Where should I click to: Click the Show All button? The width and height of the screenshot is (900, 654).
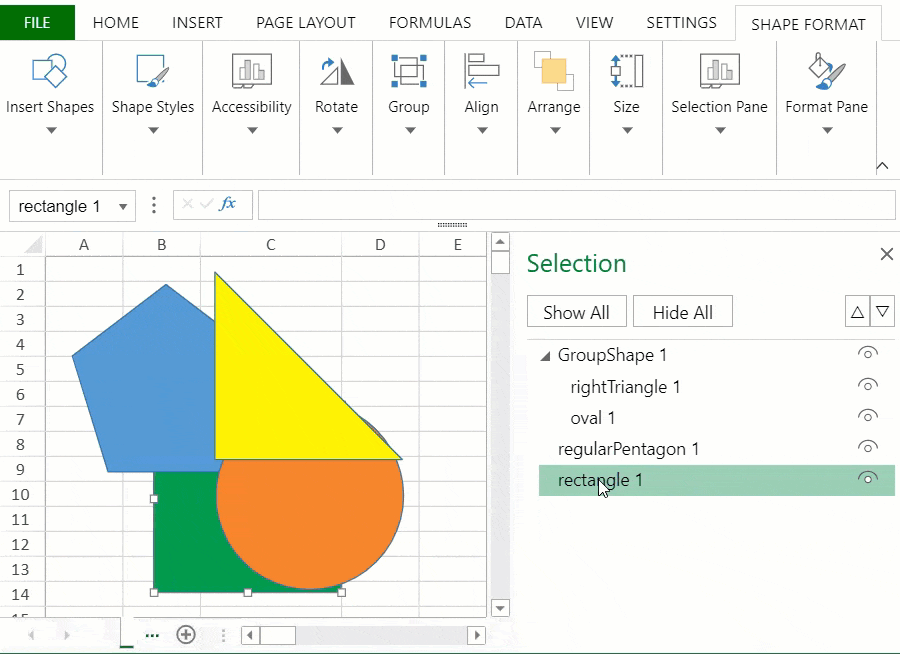click(x=576, y=312)
